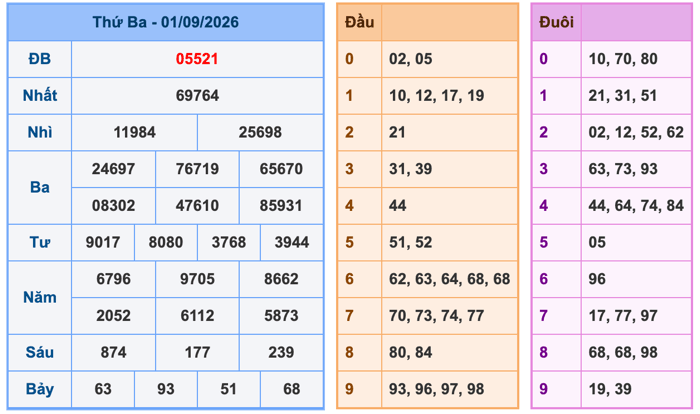Select fourth prize number 3944
This screenshot has width=700, height=414.
coord(292,242)
